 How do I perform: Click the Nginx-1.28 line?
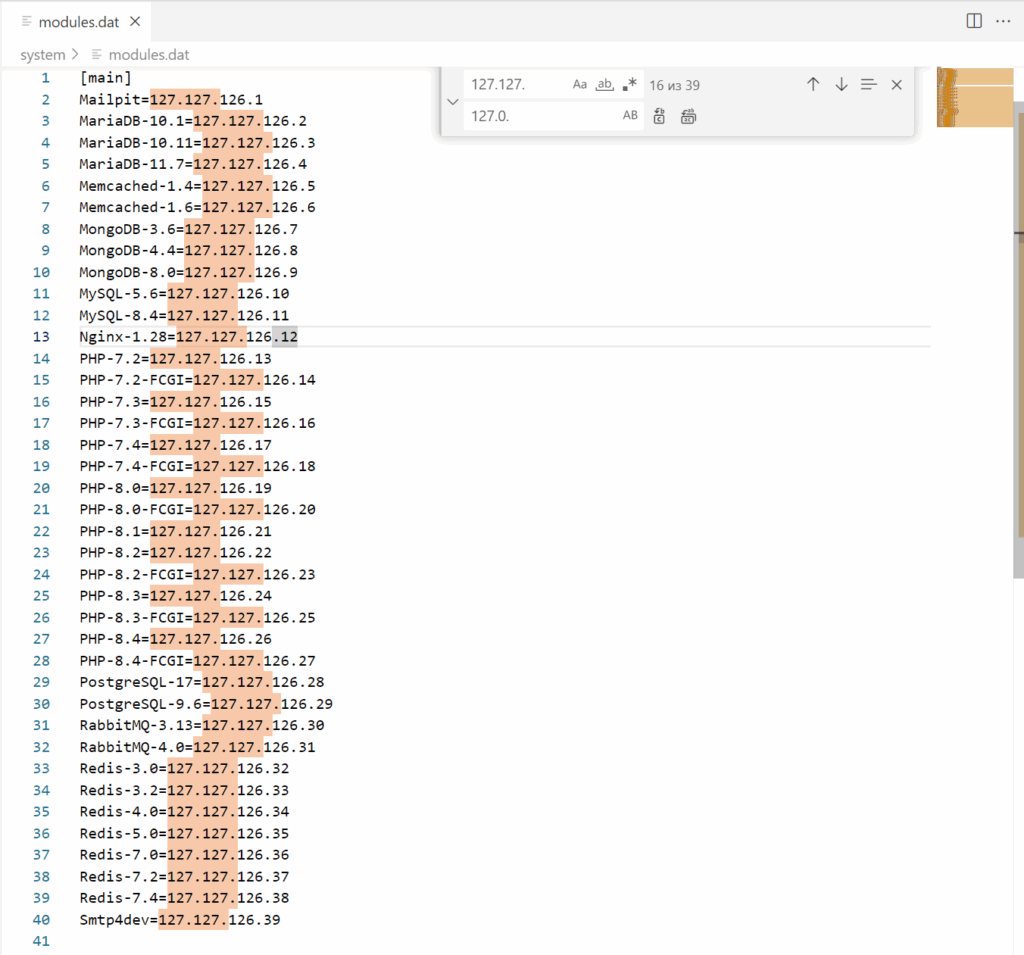pos(189,336)
